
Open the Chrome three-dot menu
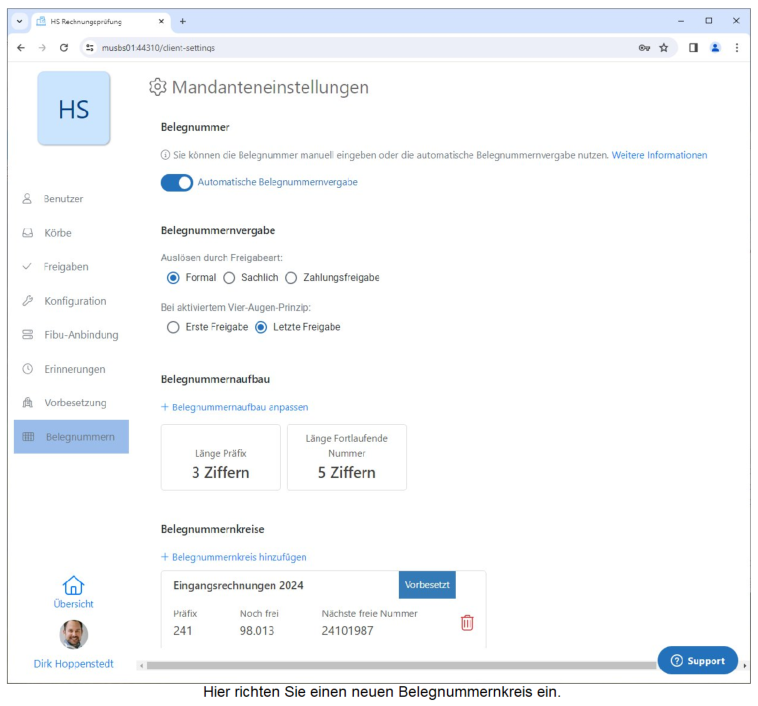coord(737,47)
